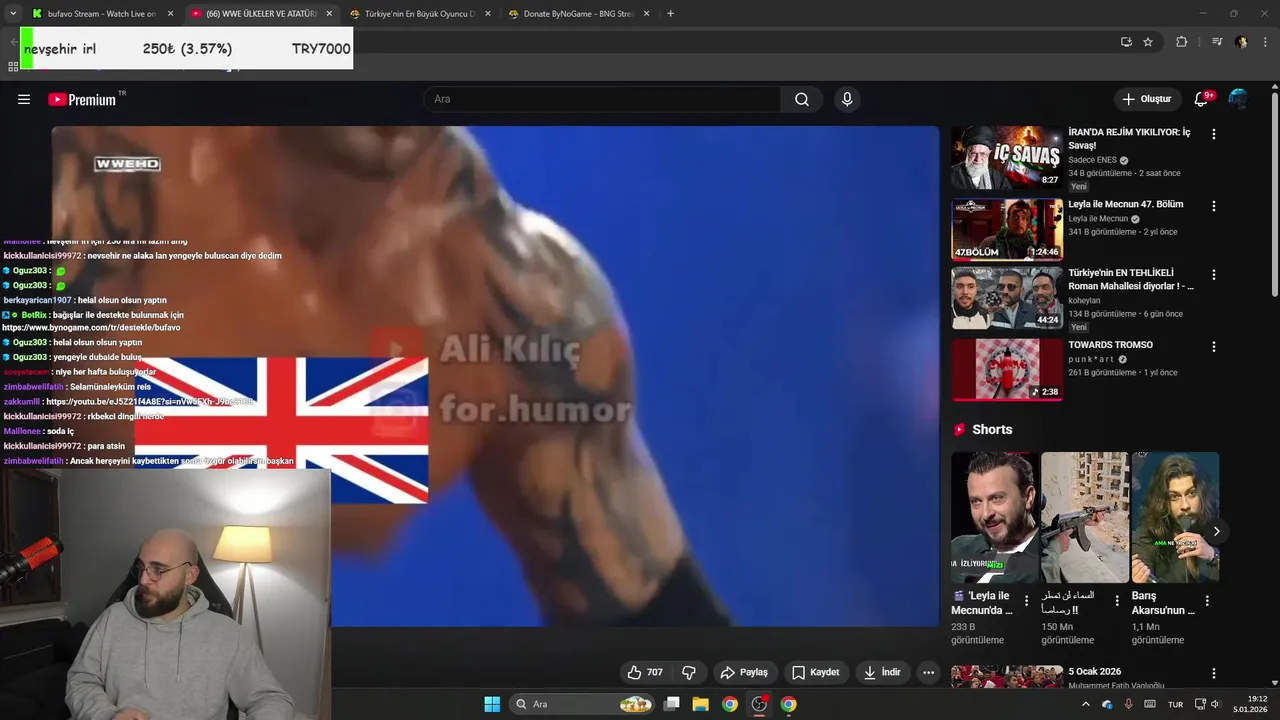Download the video with 'İndir'
The height and width of the screenshot is (720, 1280).
pyautogui.click(x=882, y=672)
